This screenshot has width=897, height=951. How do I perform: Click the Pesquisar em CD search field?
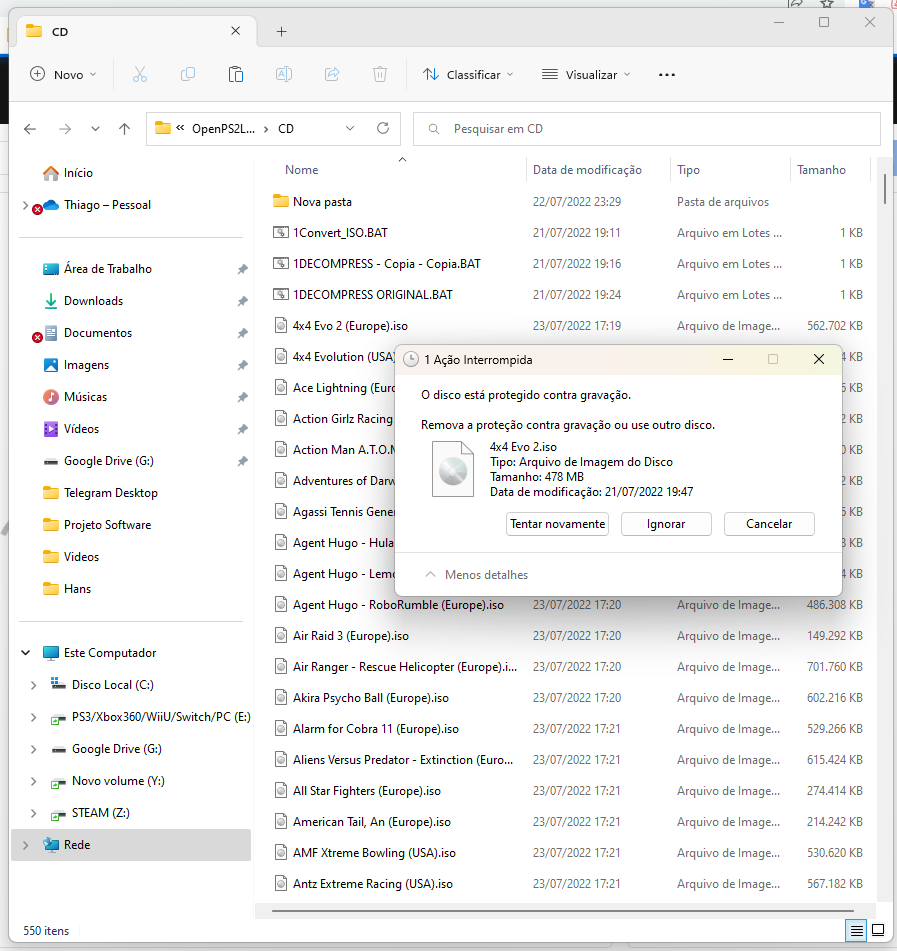click(647, 129)
